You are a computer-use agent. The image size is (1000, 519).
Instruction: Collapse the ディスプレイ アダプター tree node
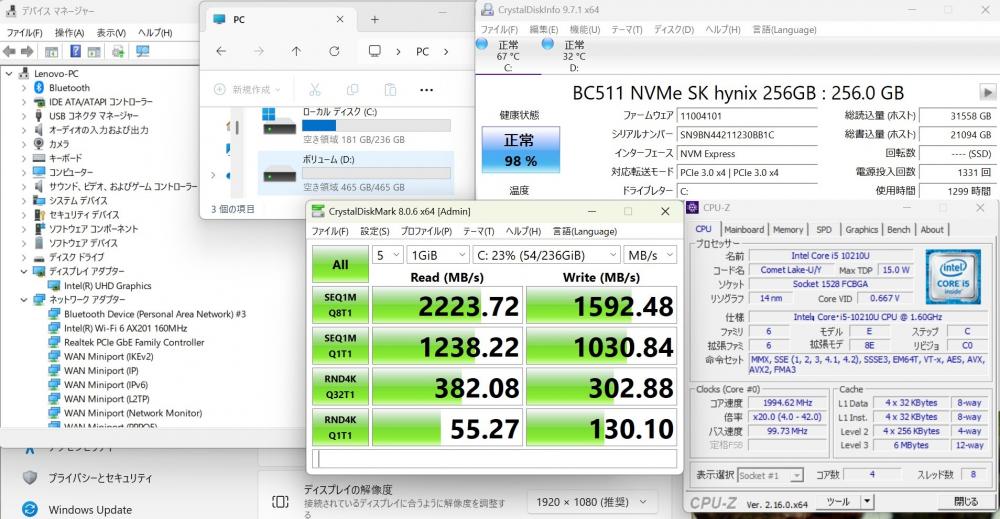coord(24,271)
